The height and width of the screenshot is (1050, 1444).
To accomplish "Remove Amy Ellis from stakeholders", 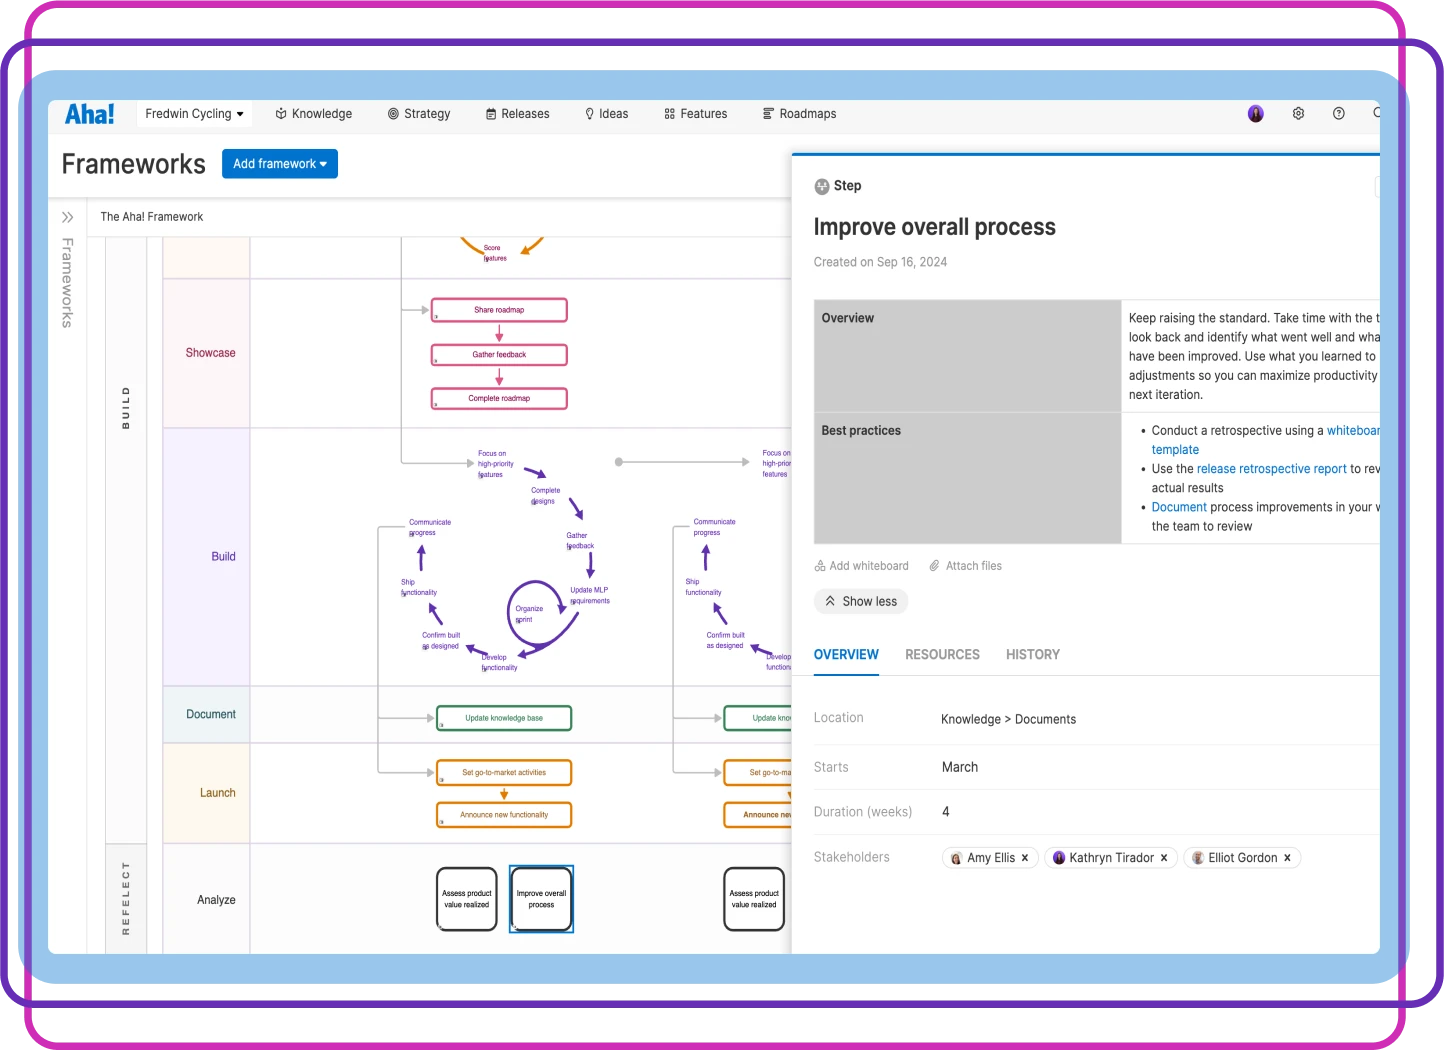I will pos(1024,857).
